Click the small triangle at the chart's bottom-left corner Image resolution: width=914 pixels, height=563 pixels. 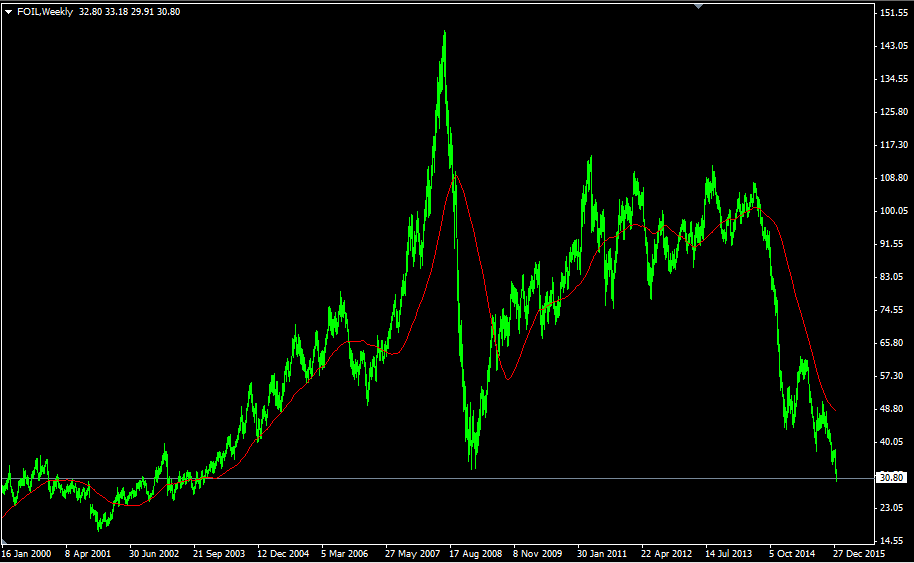pyautogui.click(x=4, y=543)
